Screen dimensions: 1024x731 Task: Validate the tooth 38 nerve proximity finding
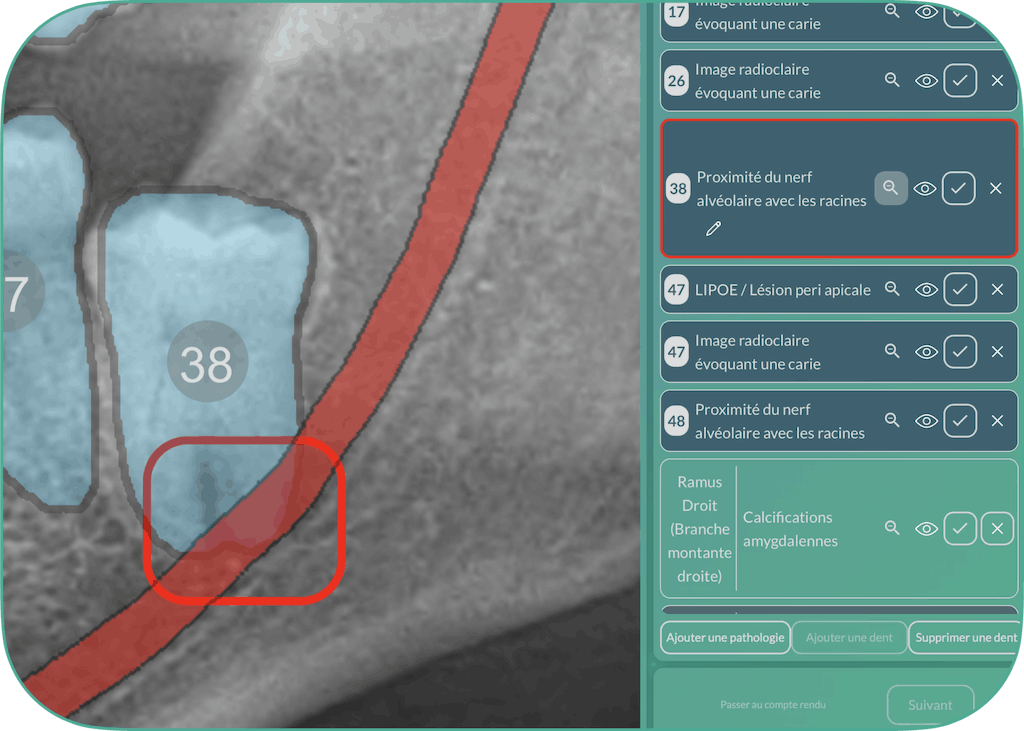point(959,188)
